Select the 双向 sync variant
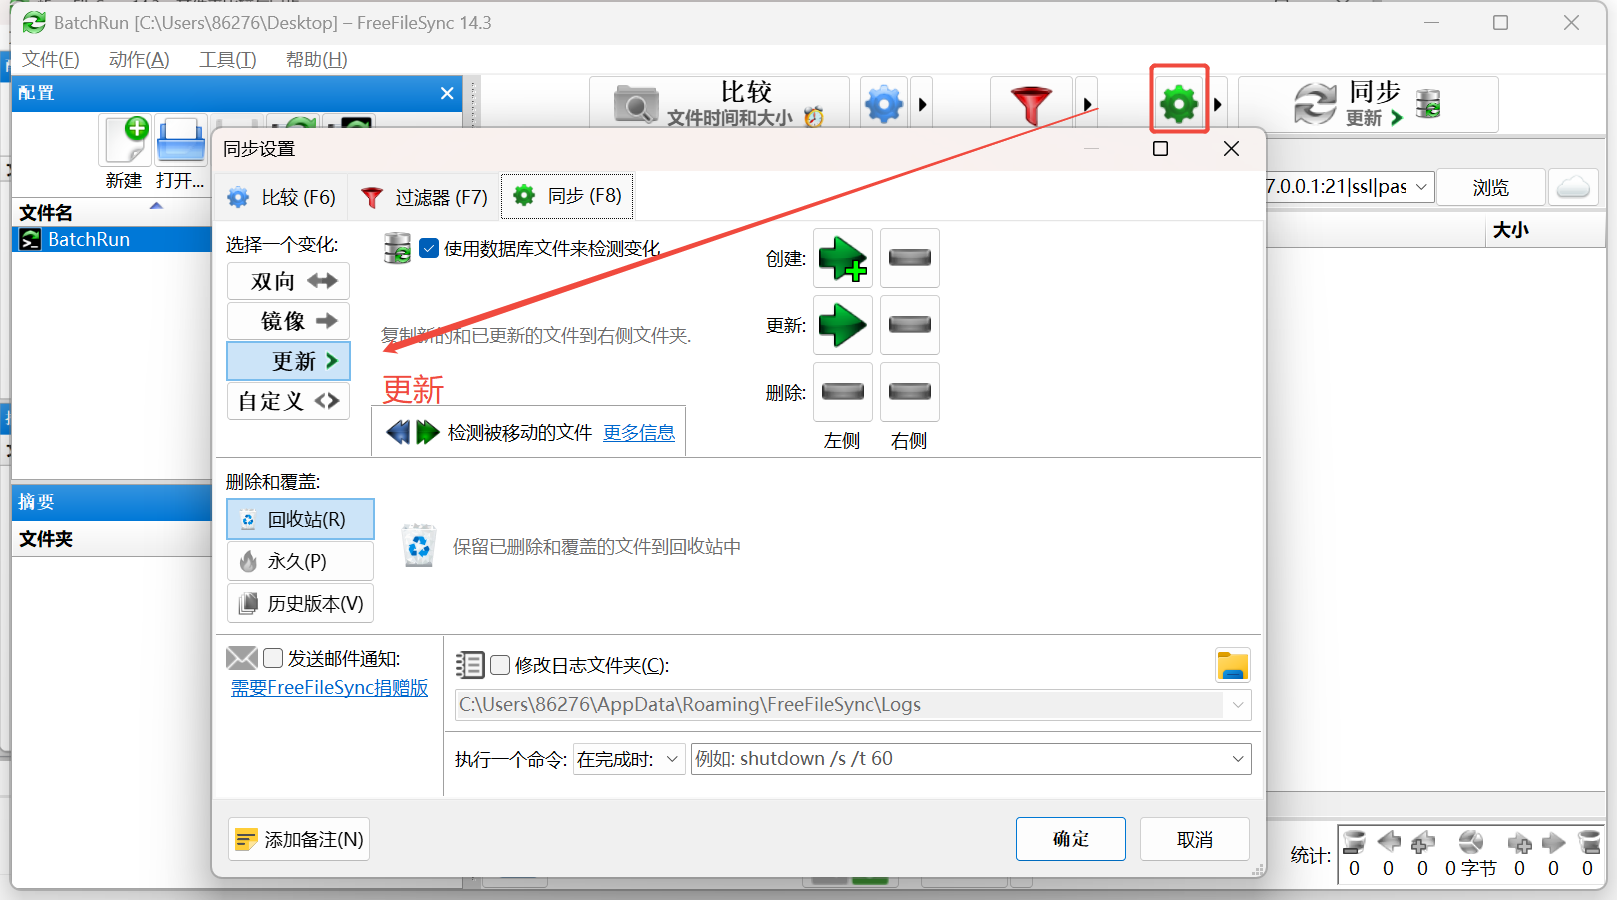The width and height of the screenshot is (1617, 900). [x=288, y=281]
